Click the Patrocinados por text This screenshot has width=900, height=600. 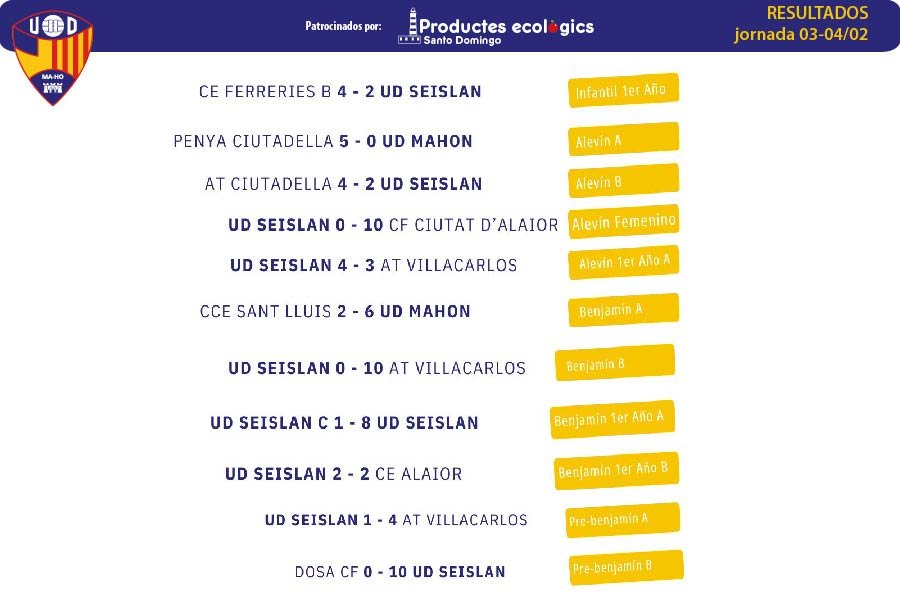pos(343,26)
